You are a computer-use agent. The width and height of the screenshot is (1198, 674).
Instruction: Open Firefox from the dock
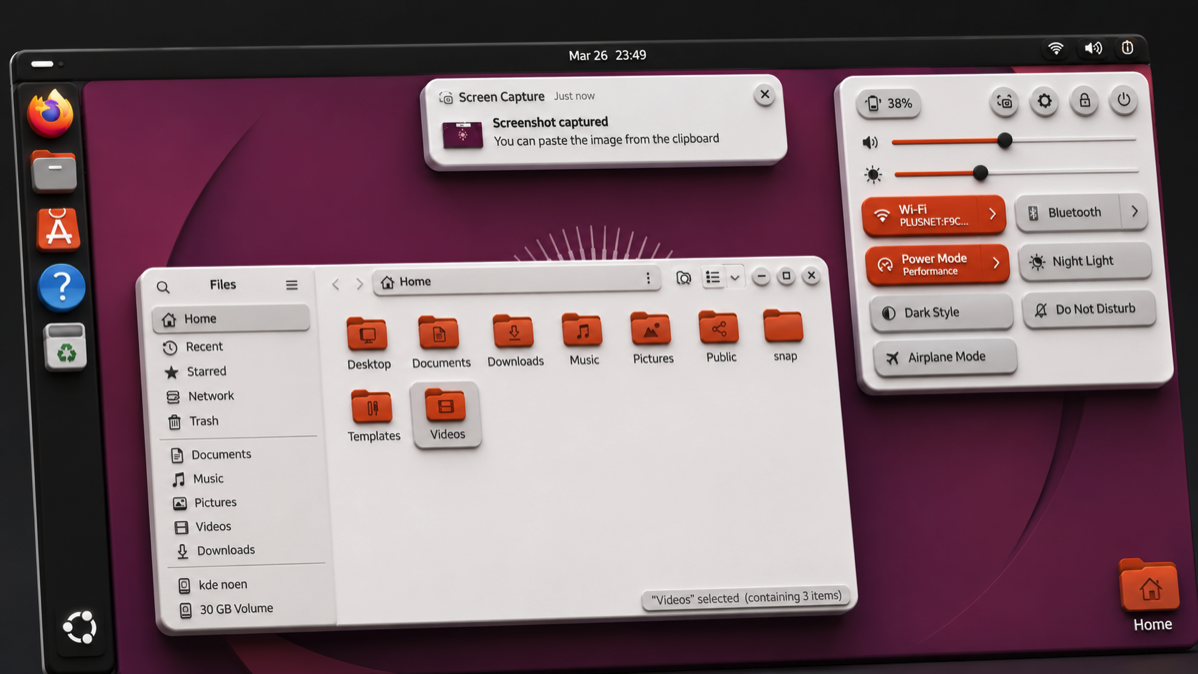(50, 113)
